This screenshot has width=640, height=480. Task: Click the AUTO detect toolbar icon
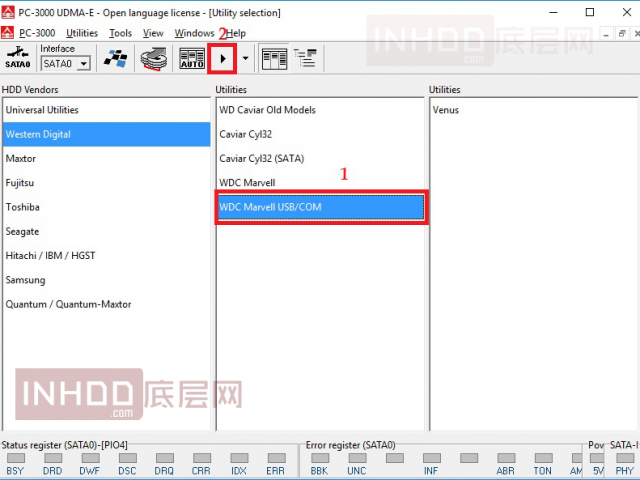click(x=192, y=59)
